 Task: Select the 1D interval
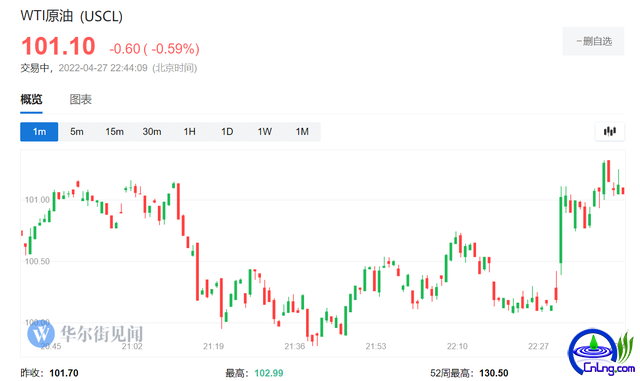227,131
